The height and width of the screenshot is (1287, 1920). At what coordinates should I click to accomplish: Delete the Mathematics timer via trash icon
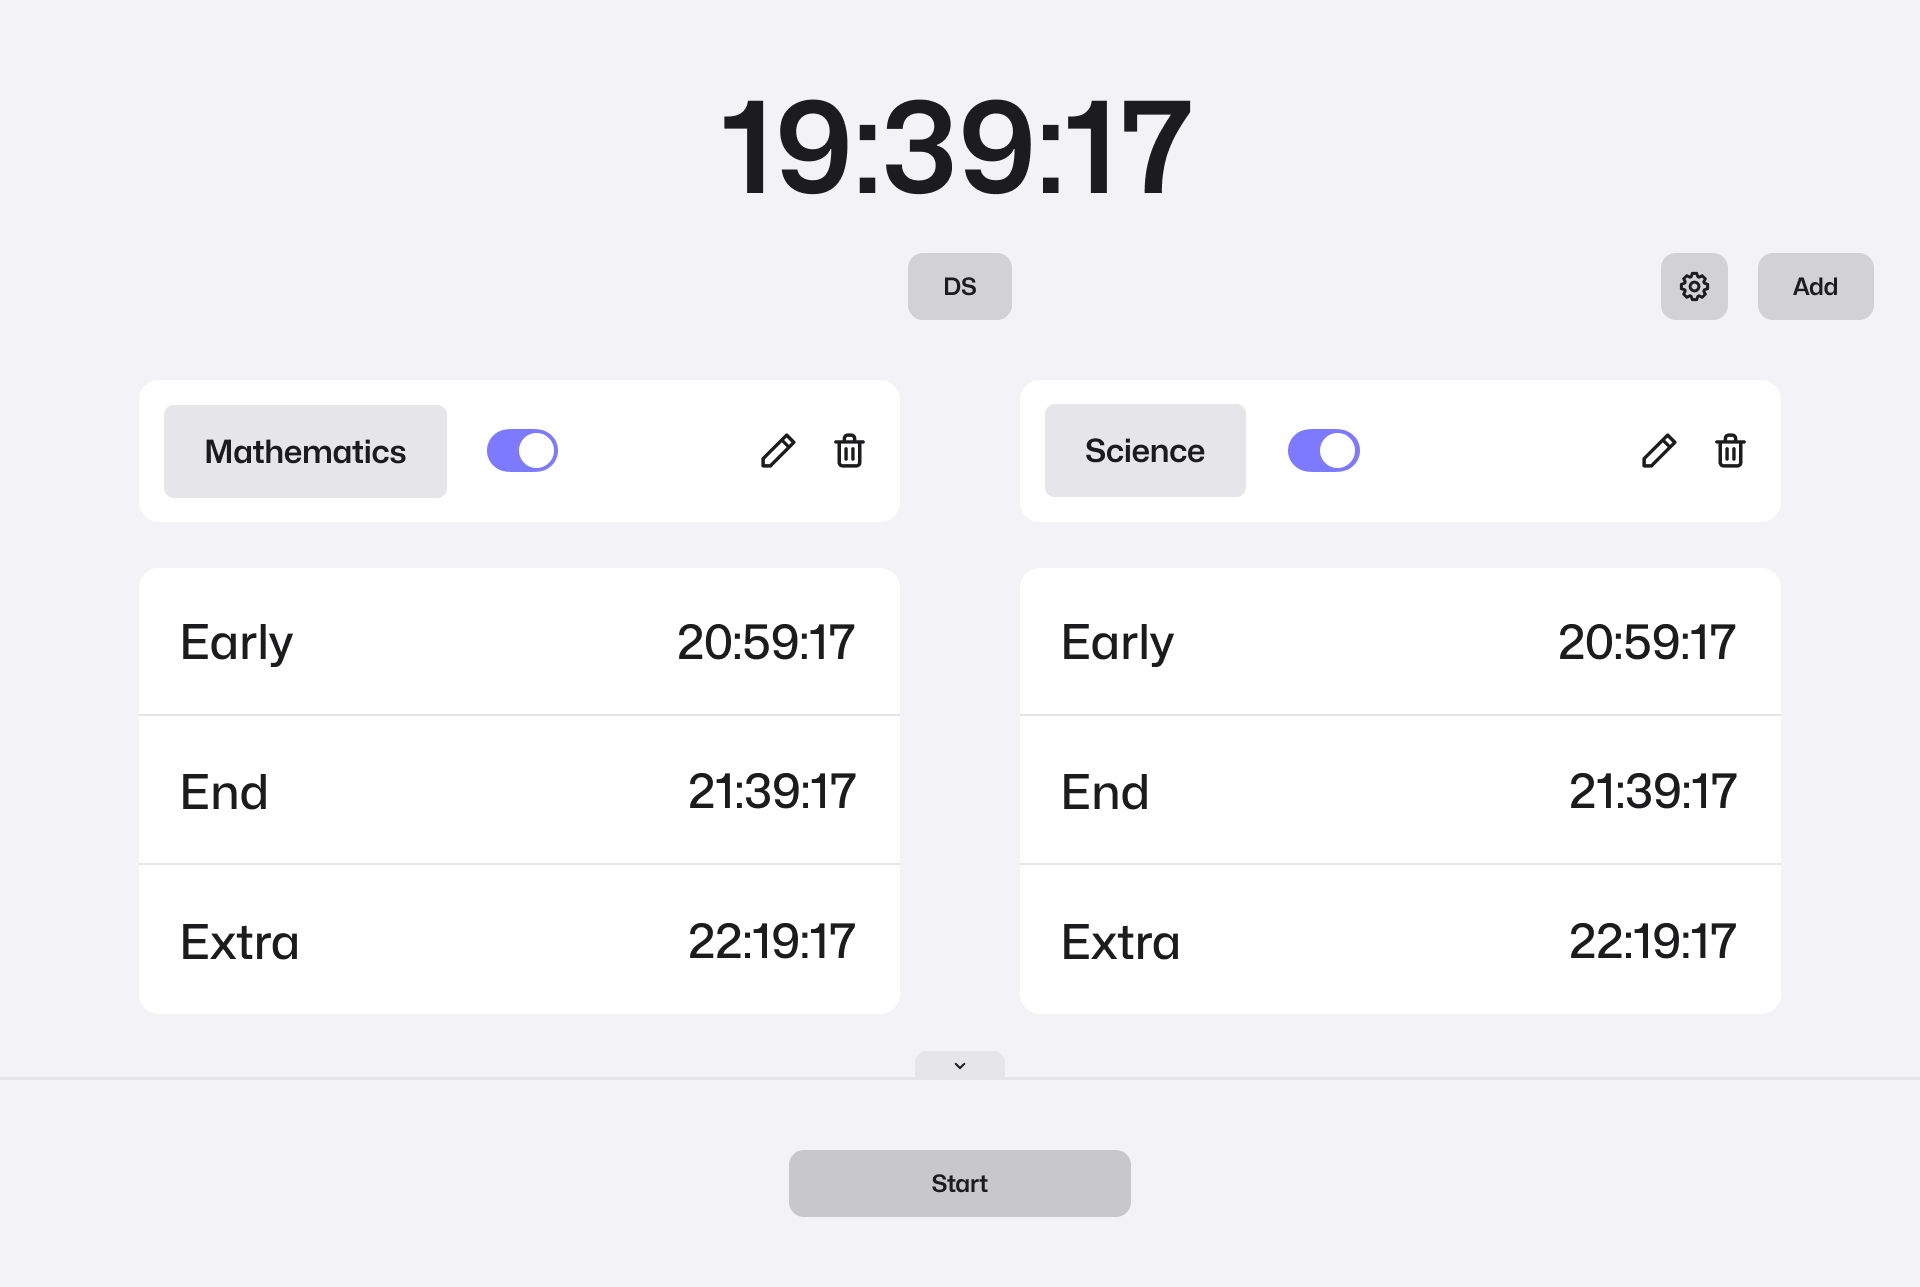848,451
